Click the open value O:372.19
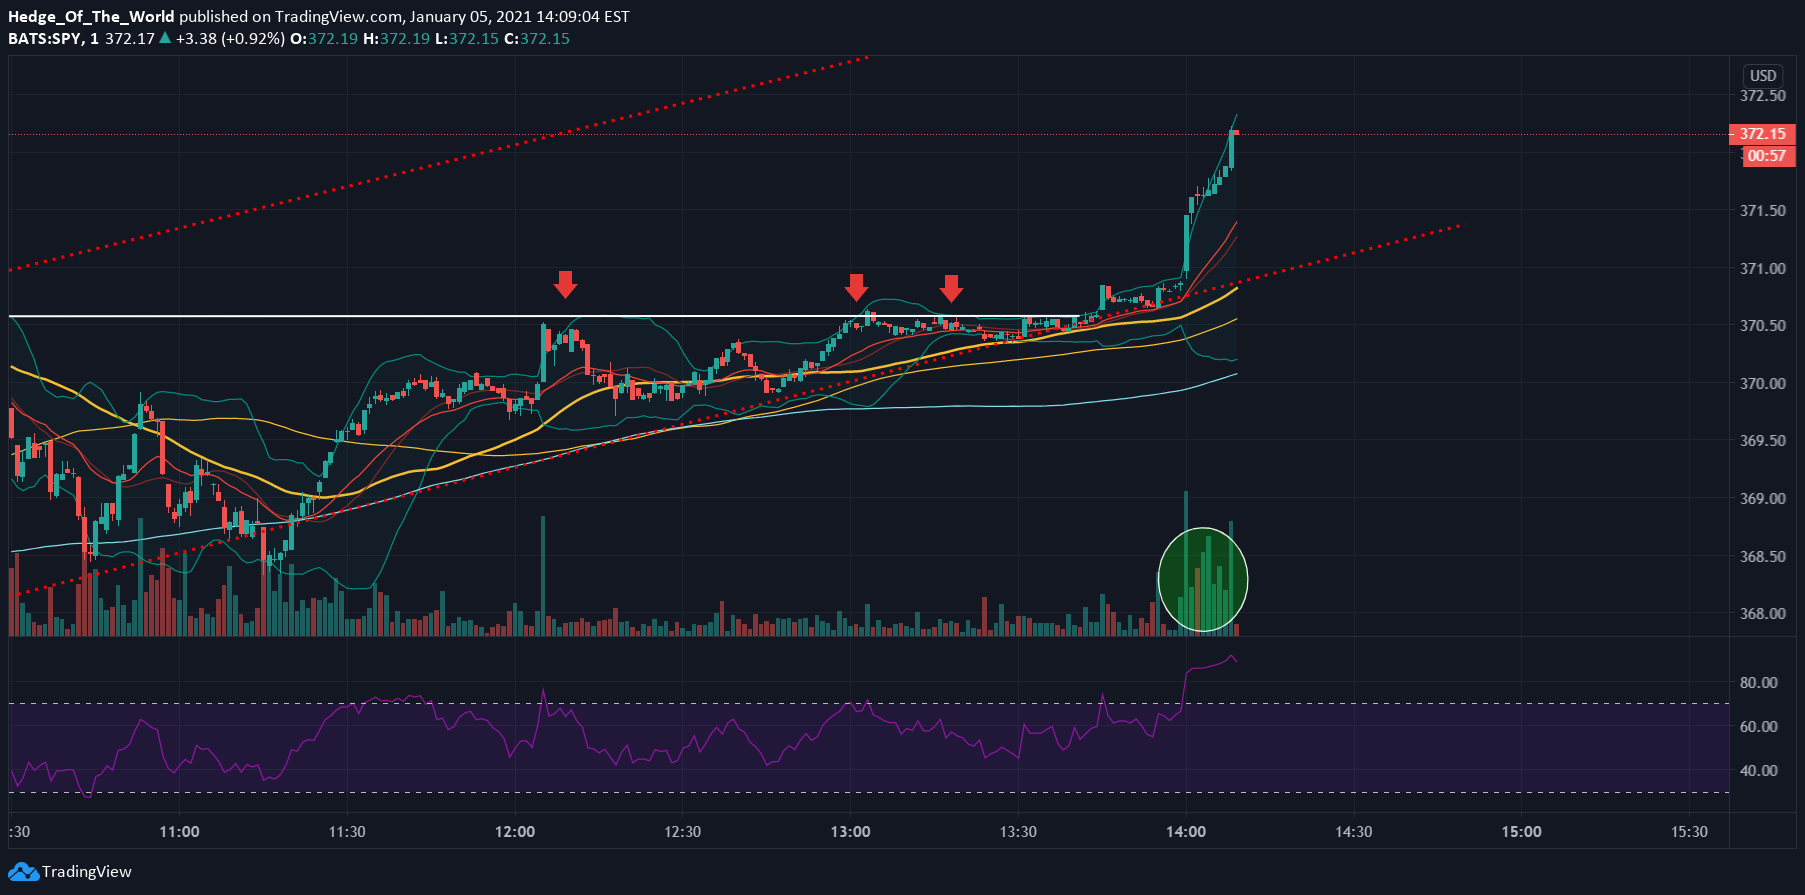 coord(324,38)
